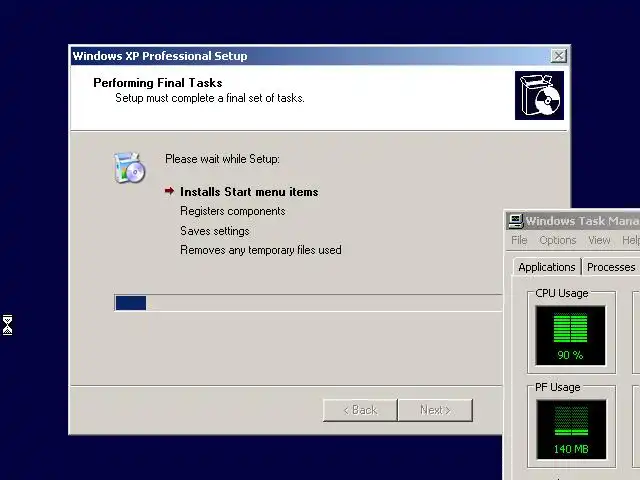
Task: Switch to the Applications tab in Task Manager
Action: [547, 267]
